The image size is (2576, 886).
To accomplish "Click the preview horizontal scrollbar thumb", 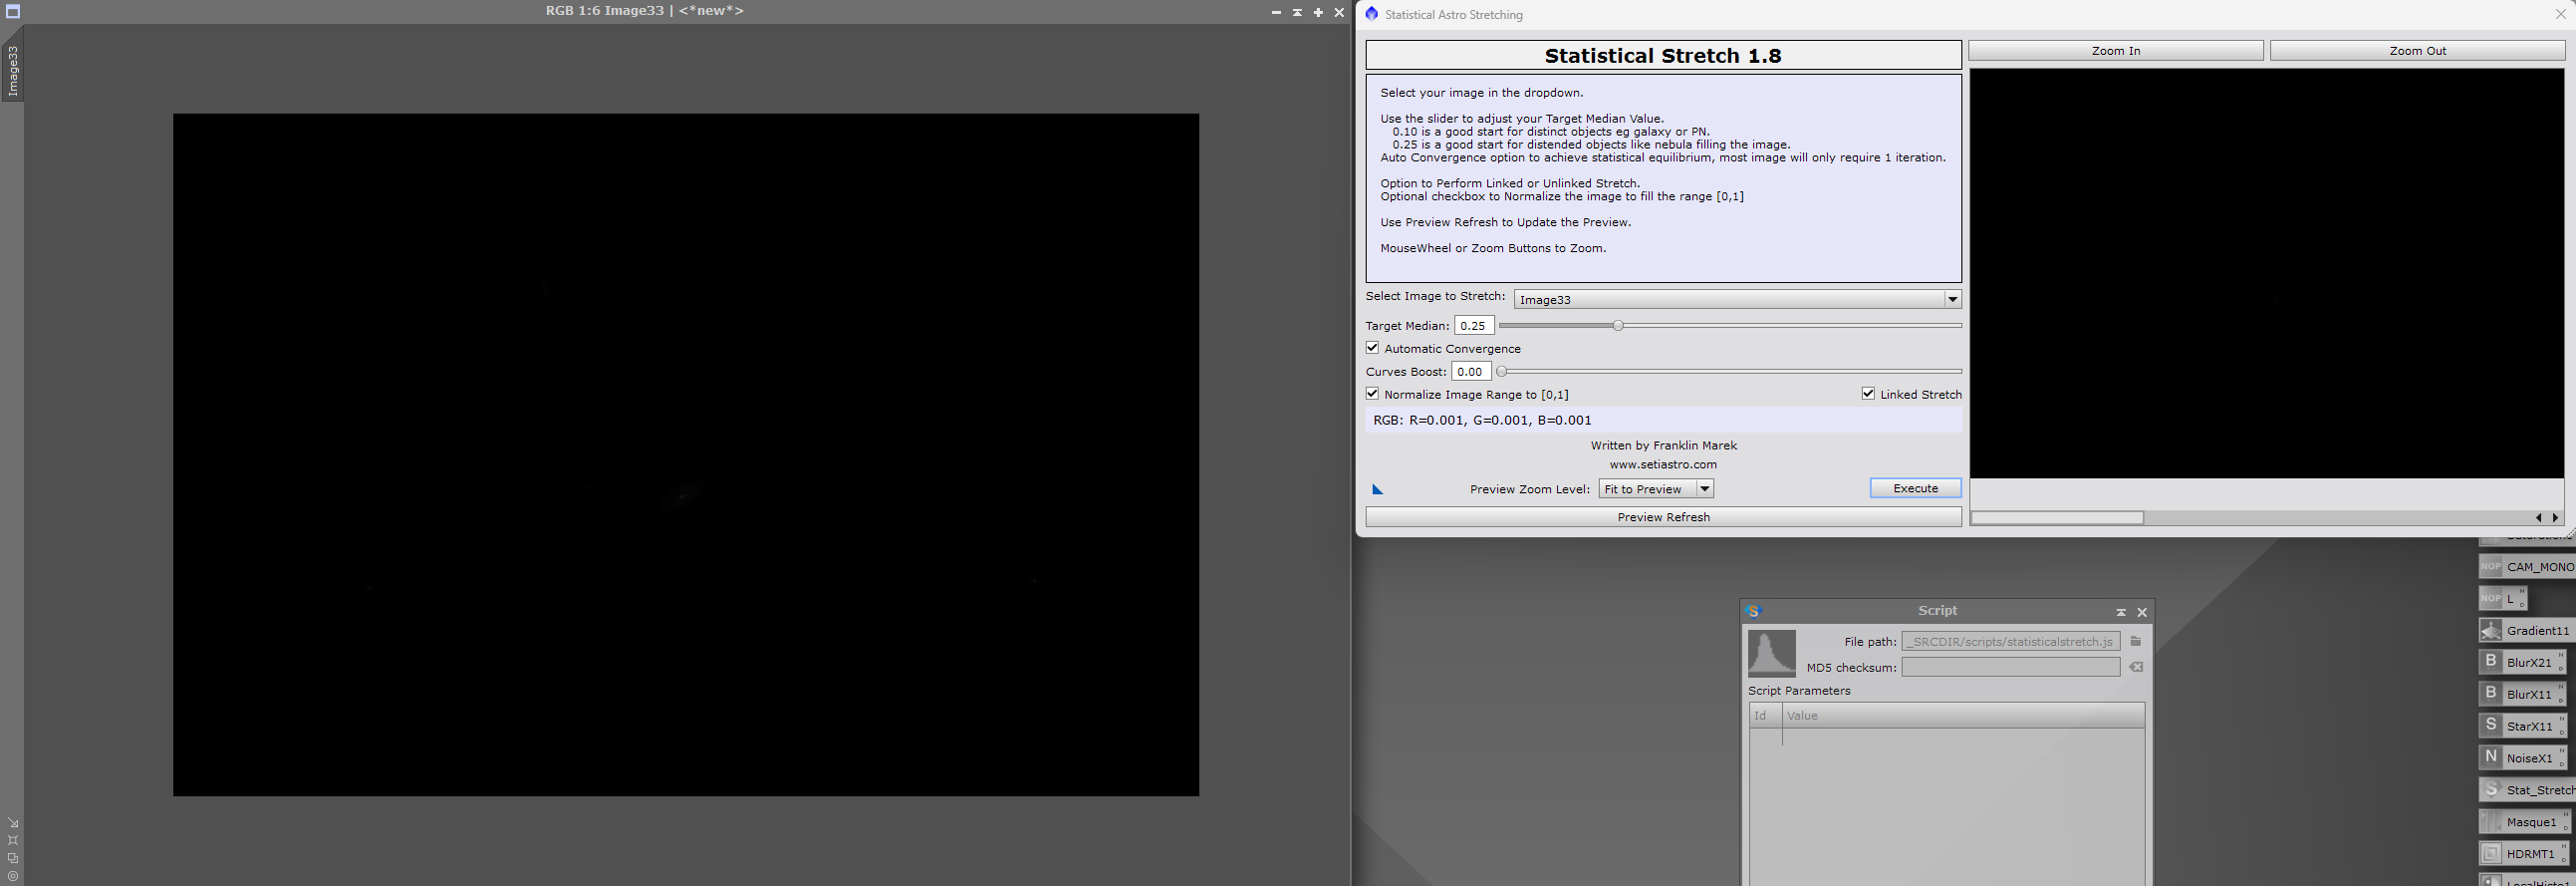I will [x=2057, y=518].
